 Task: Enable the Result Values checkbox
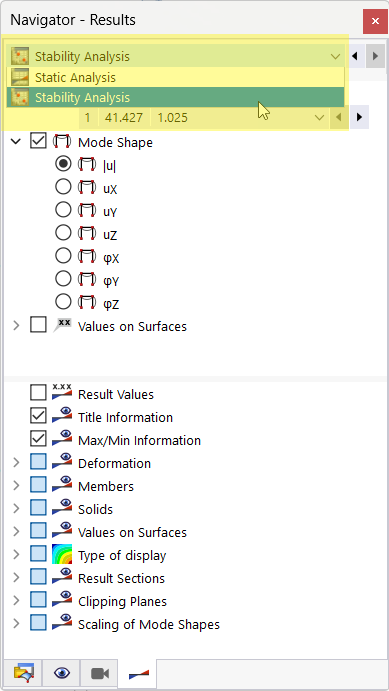pyautogui.click(x=38, y=393)
